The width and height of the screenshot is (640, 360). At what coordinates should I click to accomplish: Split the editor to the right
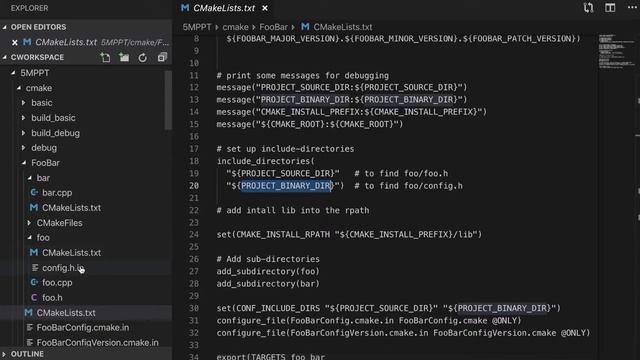(x=610, y=8)
